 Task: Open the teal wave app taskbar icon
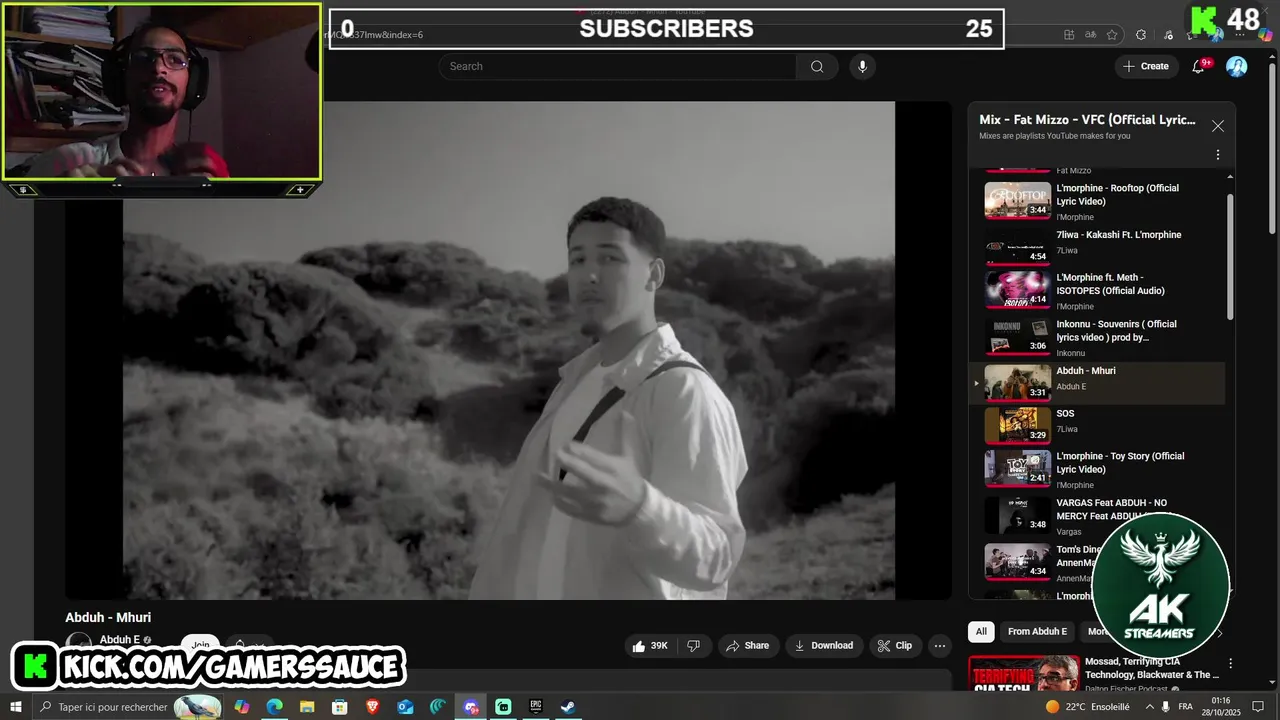(438, 707)
